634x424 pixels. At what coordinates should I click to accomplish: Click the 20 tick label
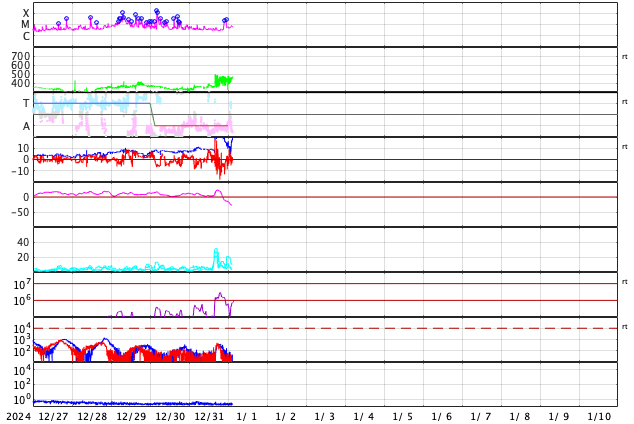click(23, 257)
